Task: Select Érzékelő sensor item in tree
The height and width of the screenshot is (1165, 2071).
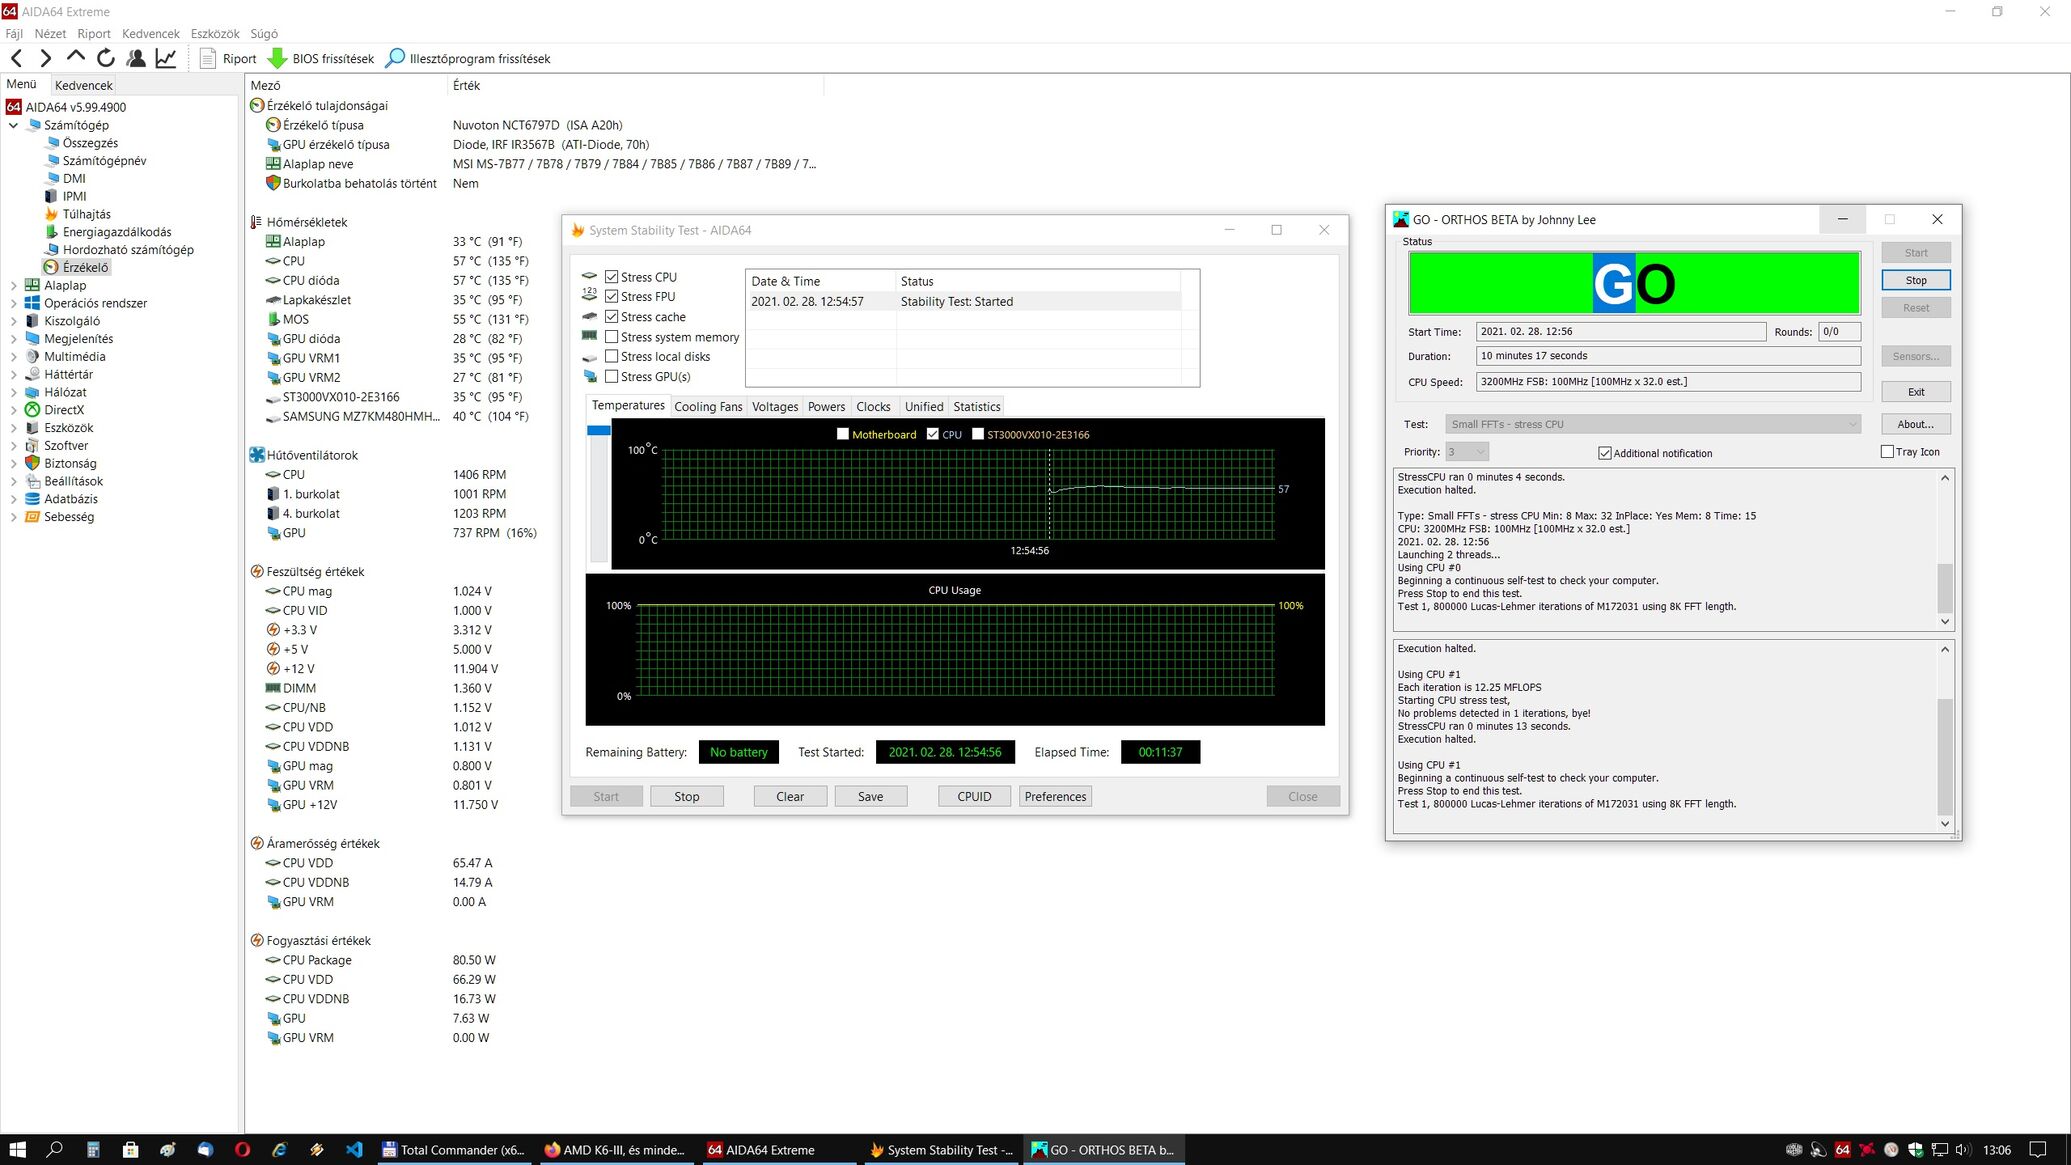Action: 76,267
